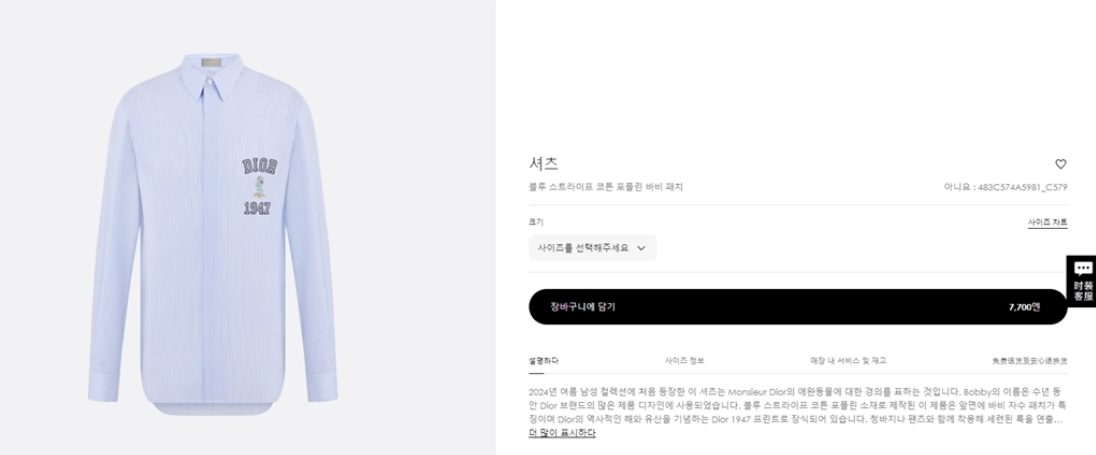Select the 사이즈 정보 tab
This screenshot has height=455, width=1096.
684,360
